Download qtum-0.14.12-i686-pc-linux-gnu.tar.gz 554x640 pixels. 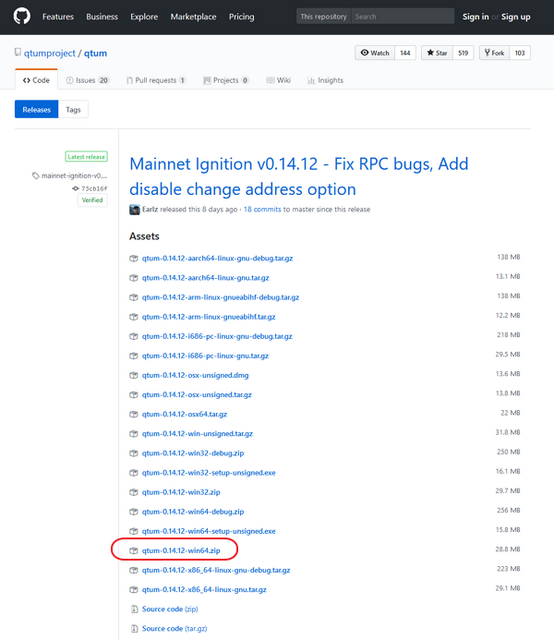(205, 356)
